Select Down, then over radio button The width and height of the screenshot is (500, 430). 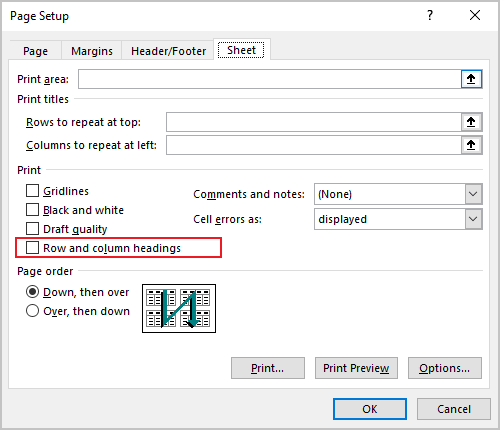(x=32, y=292)
